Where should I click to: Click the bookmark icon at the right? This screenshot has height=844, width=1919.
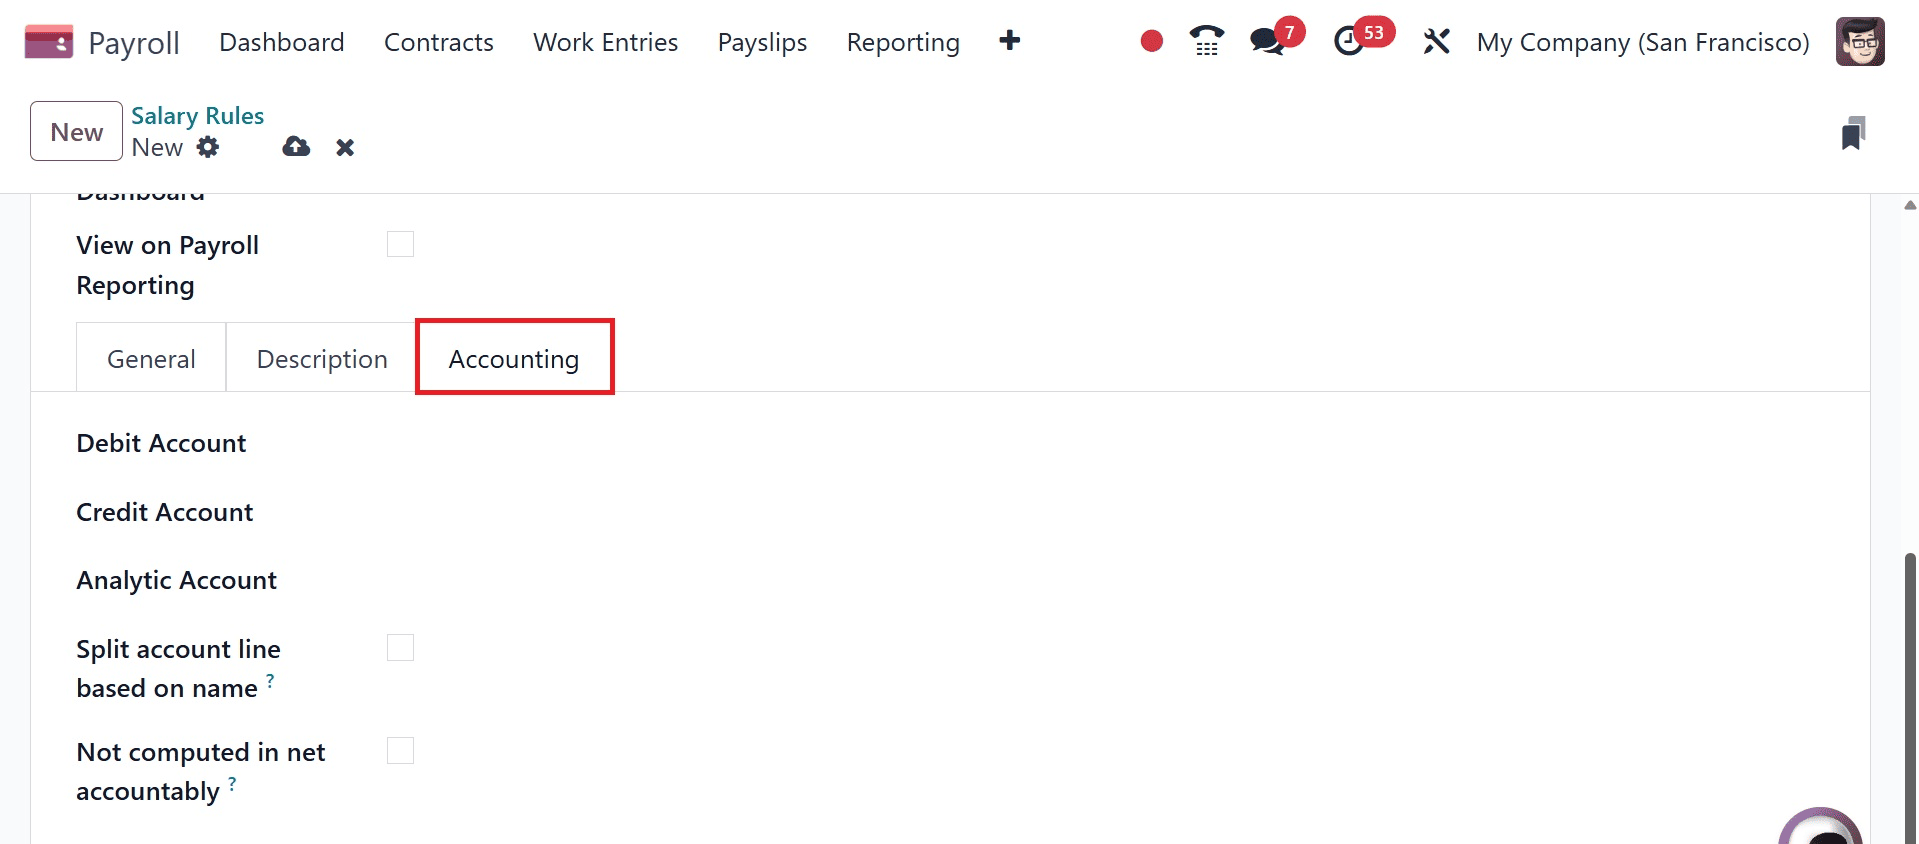[x=1853, y=133]
